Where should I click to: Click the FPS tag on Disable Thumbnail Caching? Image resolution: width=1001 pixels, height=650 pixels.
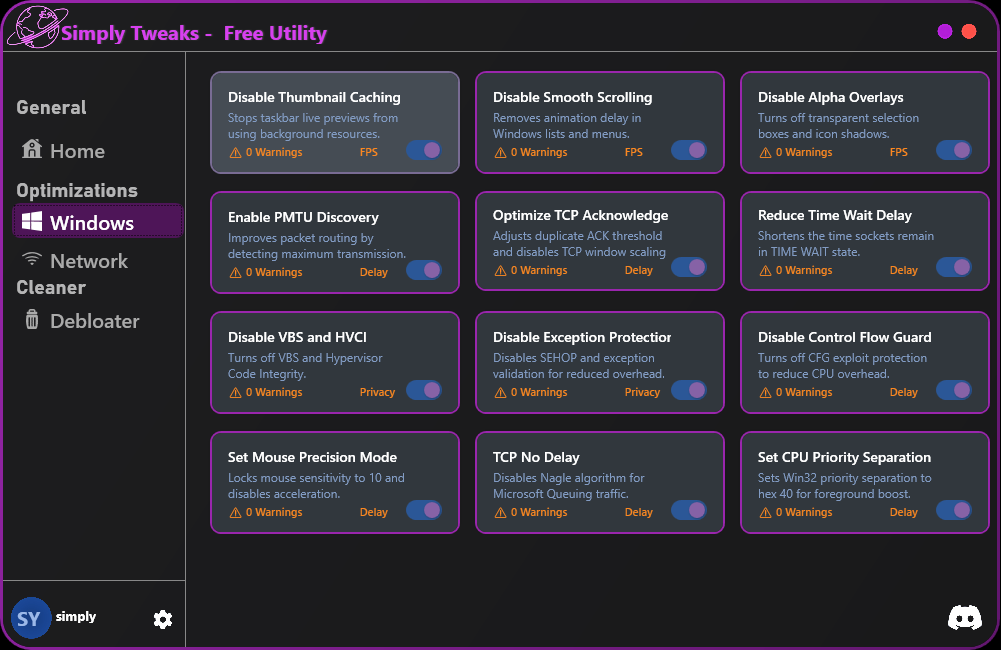click(368, 153)
